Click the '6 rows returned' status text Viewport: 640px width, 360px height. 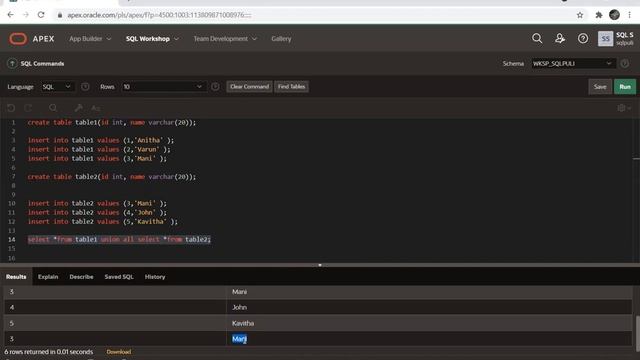pyautogui.click(x=49, y=352)
